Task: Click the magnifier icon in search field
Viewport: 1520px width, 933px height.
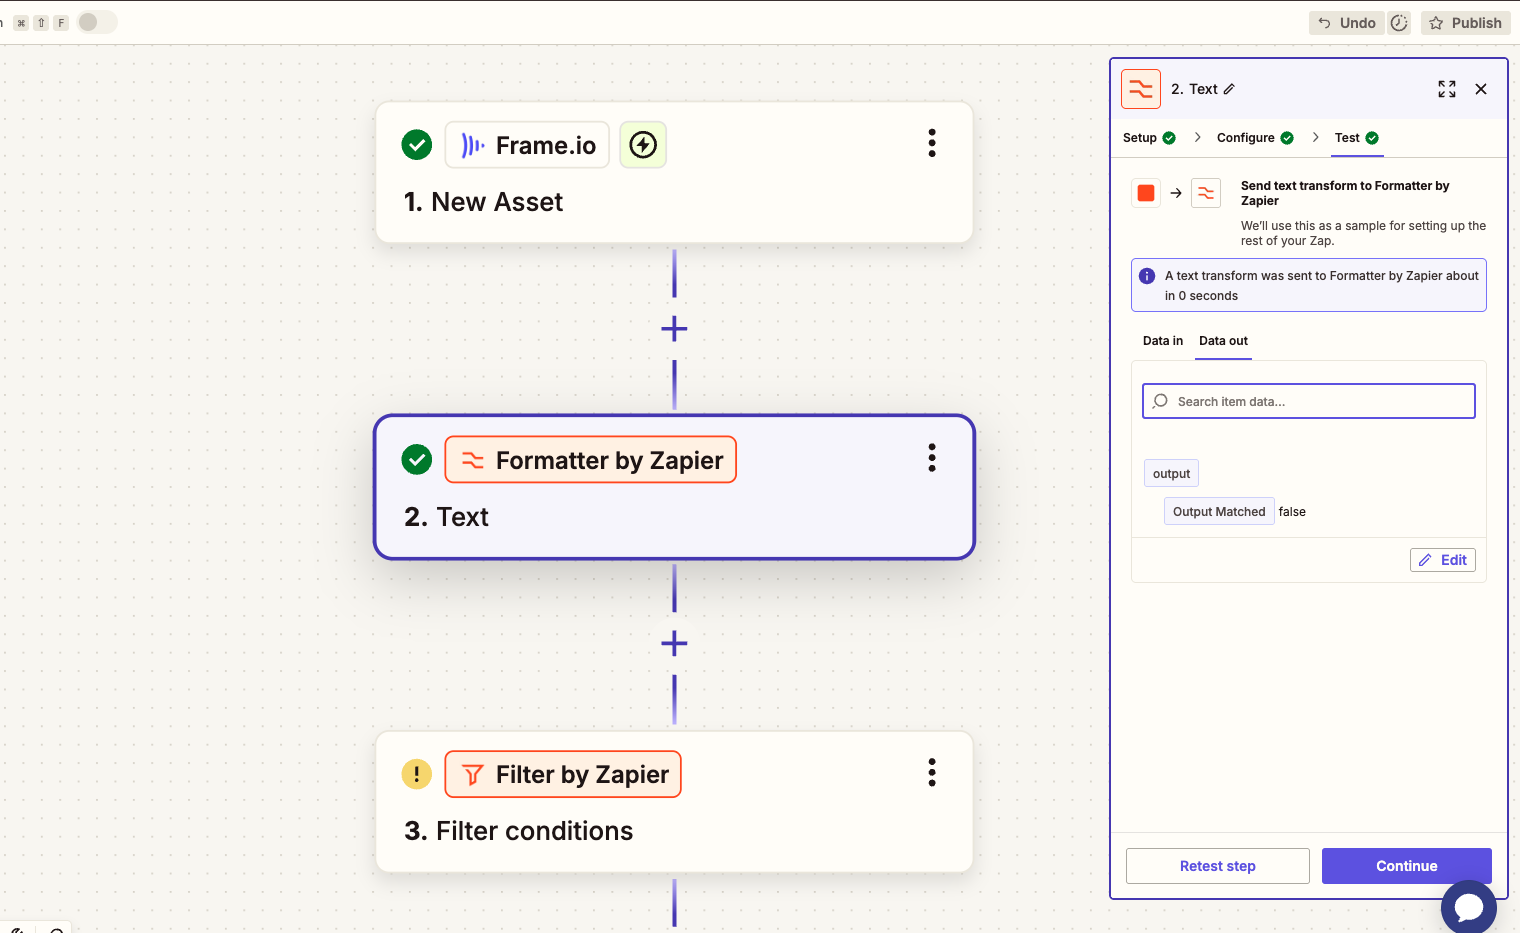Action: pos(1160,401)
